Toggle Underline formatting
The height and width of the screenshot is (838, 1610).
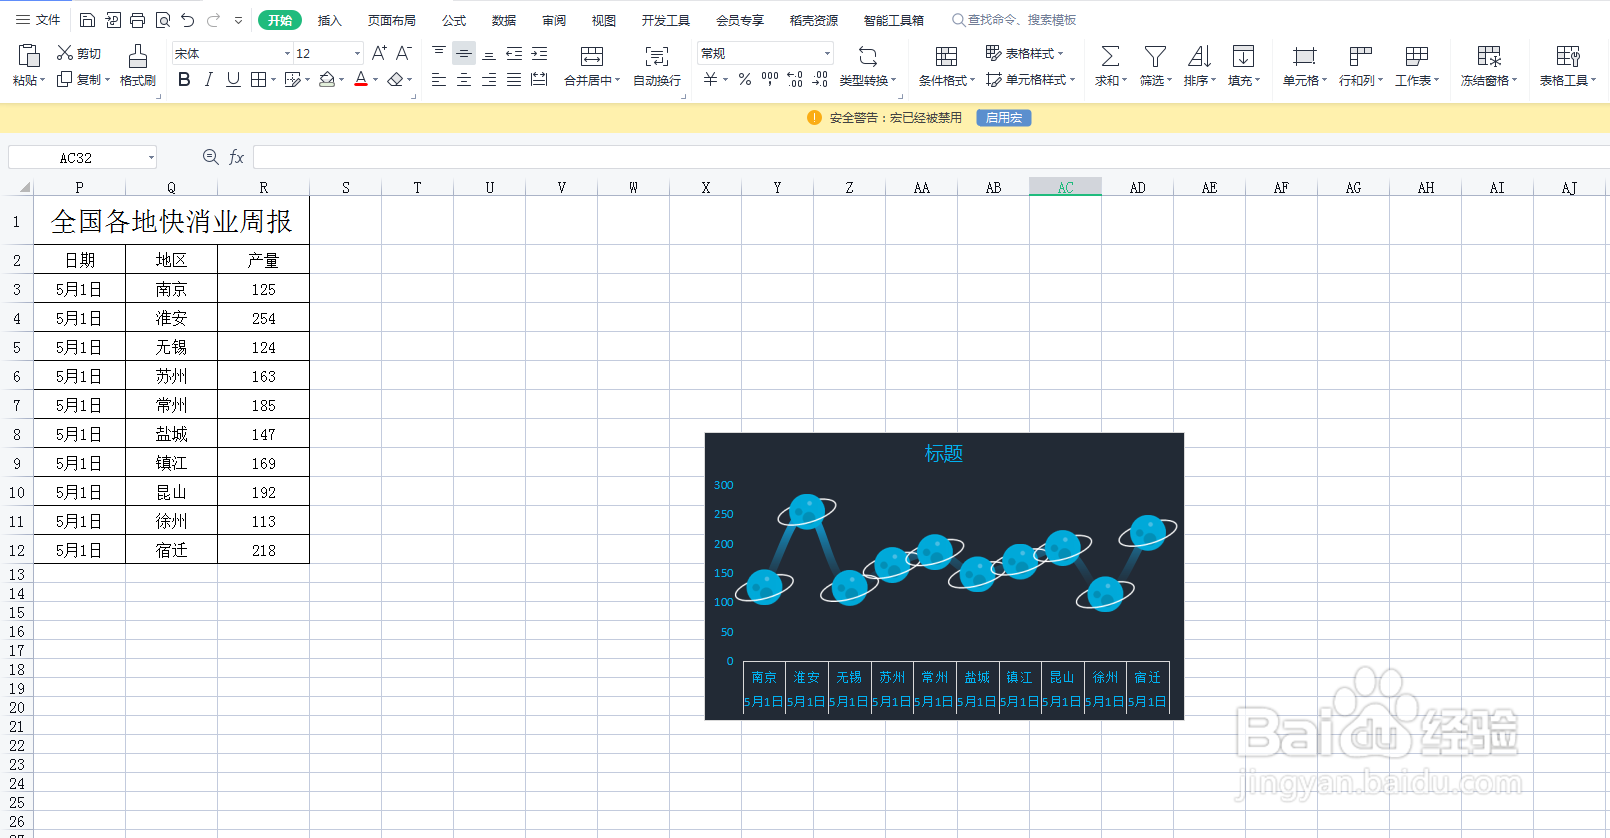click(233, 79)
